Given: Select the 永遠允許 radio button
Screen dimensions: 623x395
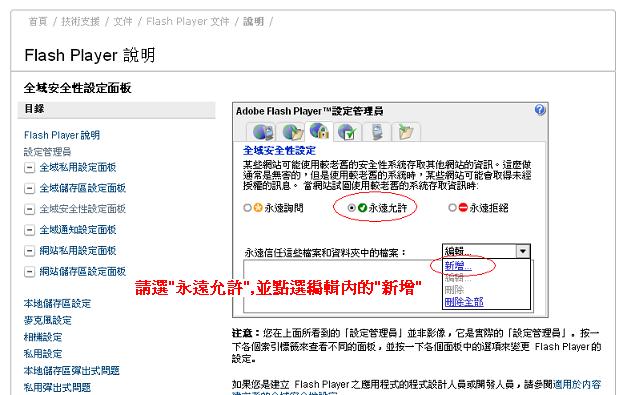Looking at the screenshot, I should 351,207.
